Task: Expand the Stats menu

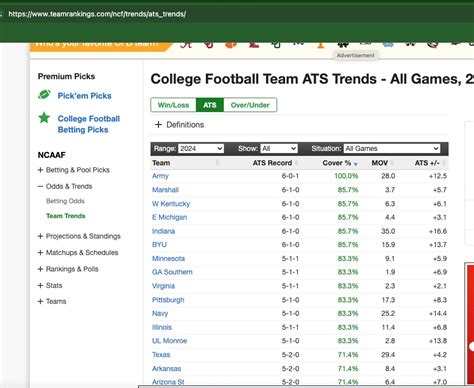Action: (50, 285)
